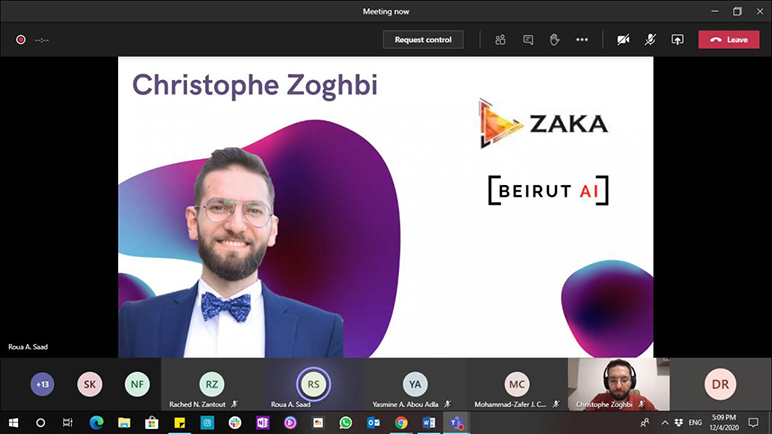Click the red recording indicator

(x=21, y=40)
